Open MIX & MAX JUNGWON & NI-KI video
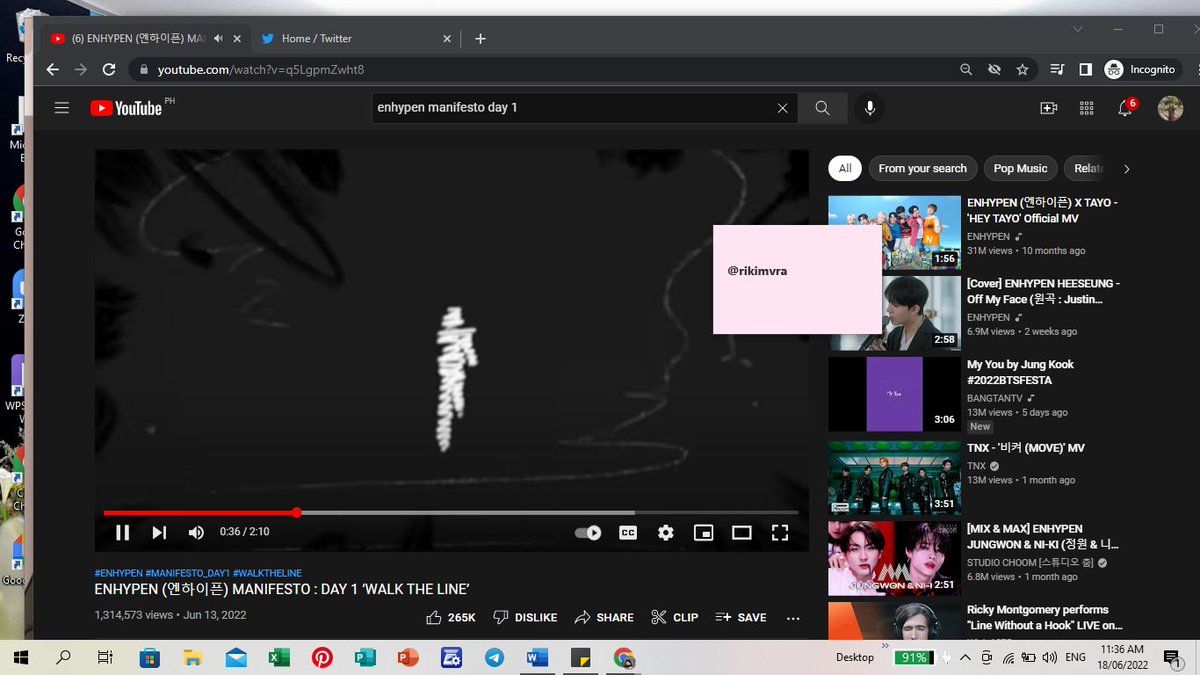 click(1044, 536)
